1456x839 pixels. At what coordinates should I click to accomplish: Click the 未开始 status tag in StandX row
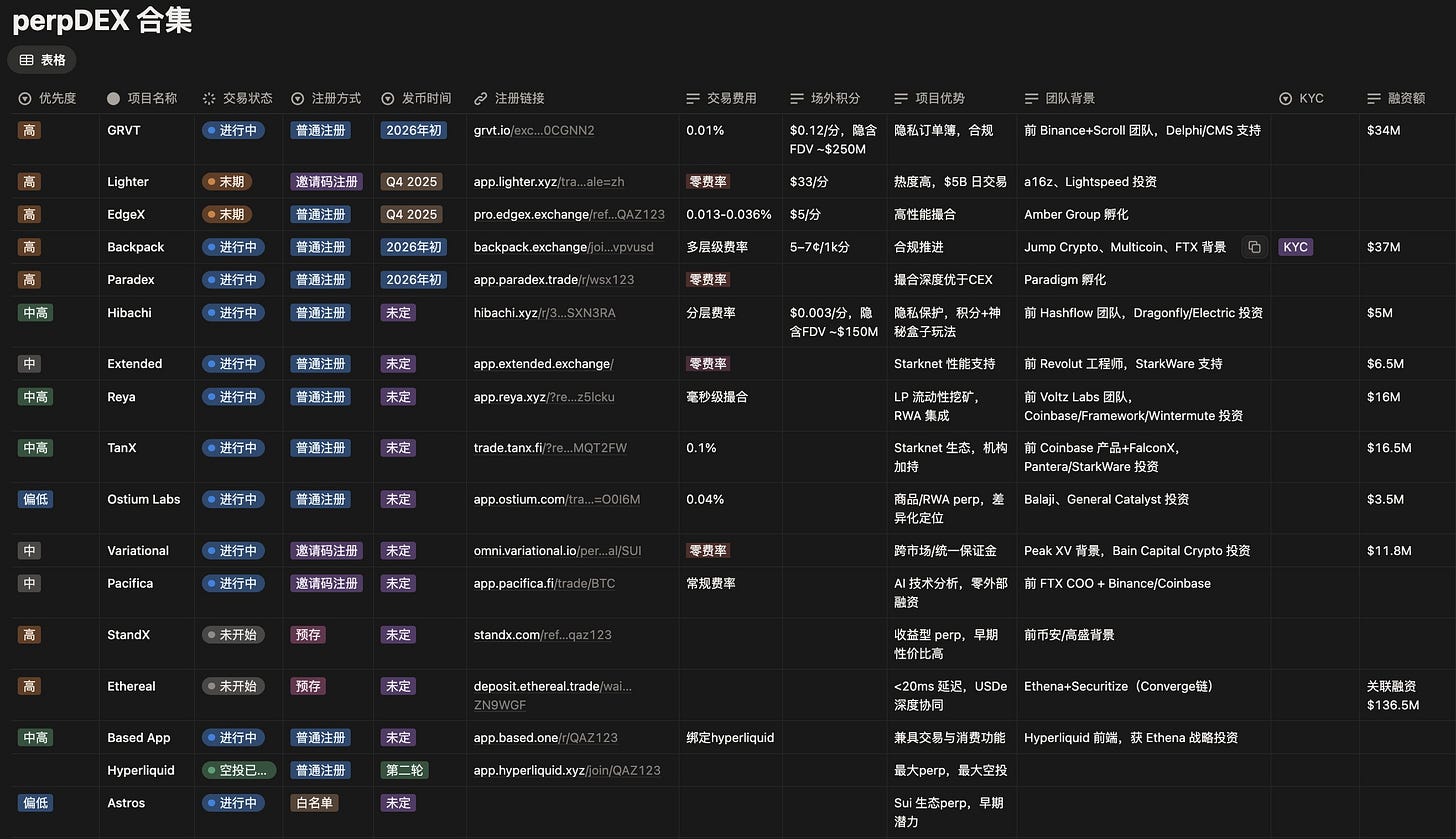coord(233,634)
